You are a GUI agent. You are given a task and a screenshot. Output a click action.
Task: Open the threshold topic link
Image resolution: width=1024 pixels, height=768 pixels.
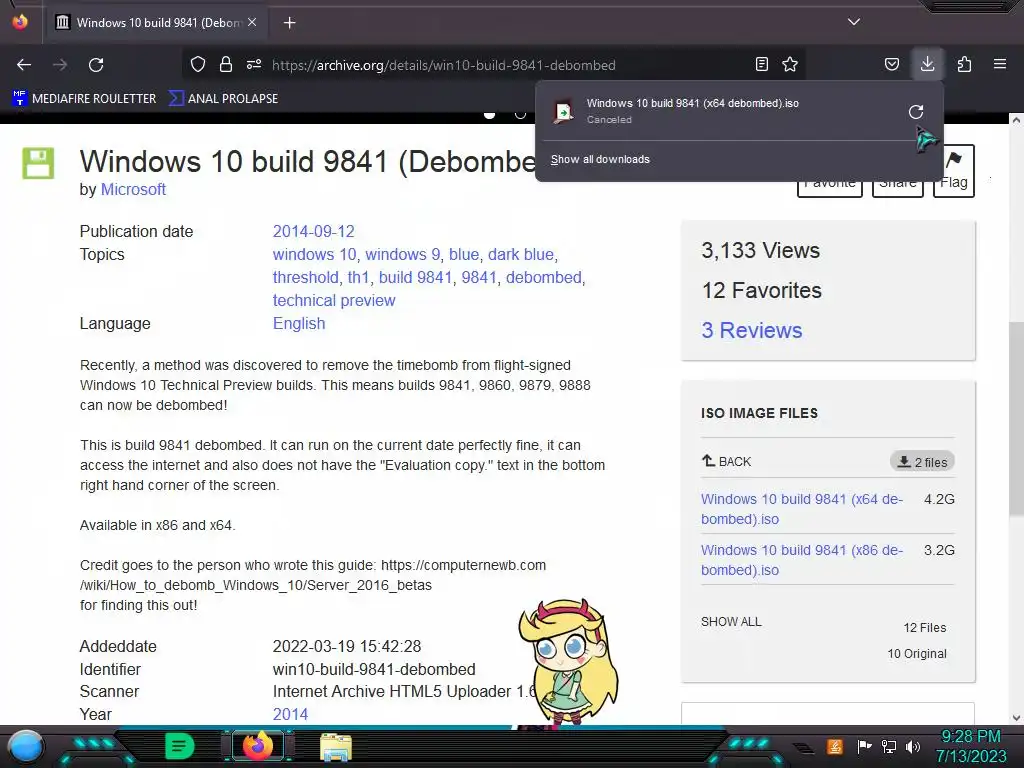point(306,278)
